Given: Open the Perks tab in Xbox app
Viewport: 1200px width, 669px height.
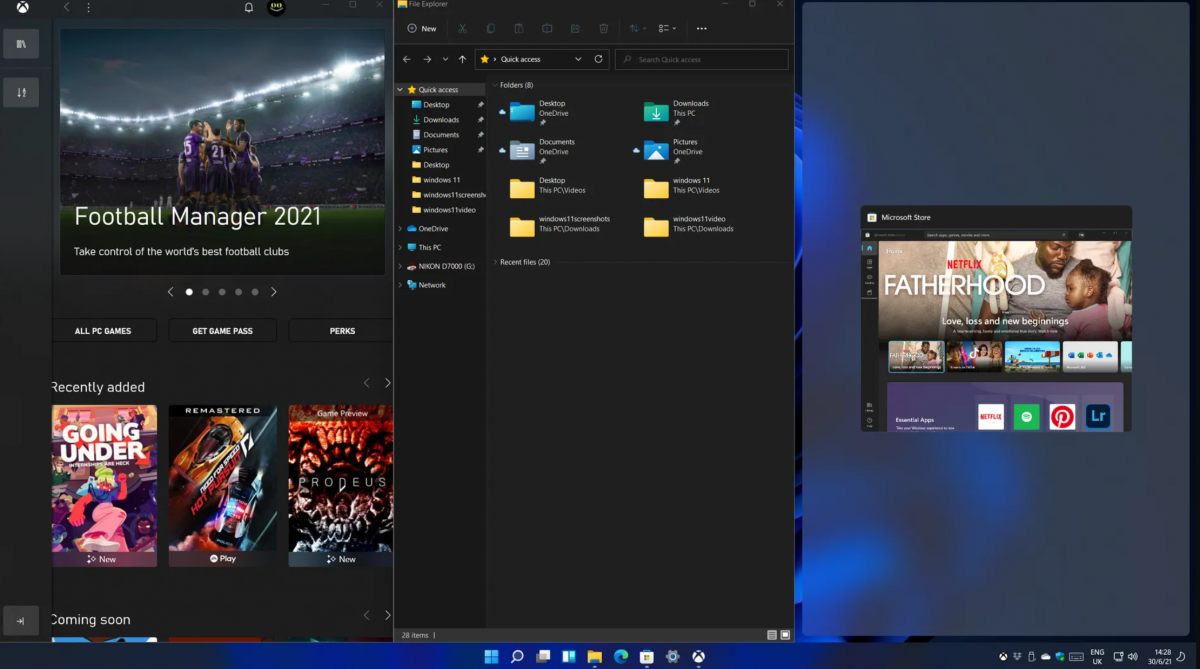Looking at the screenshot, I should (x=342, y=331).
